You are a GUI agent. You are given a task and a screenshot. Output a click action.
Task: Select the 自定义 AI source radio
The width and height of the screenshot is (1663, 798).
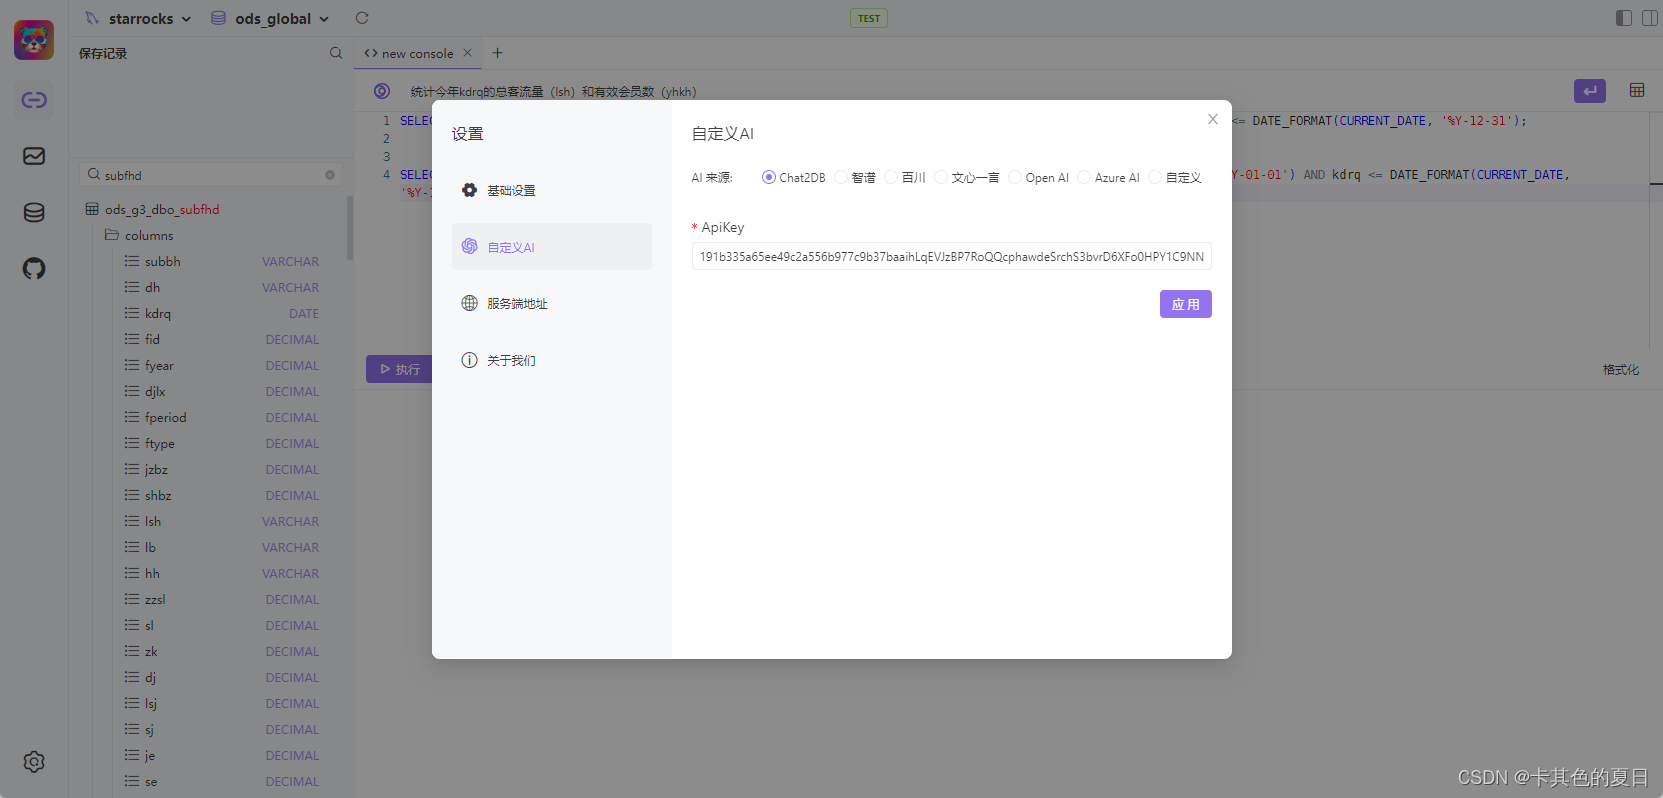[1155, 177]
